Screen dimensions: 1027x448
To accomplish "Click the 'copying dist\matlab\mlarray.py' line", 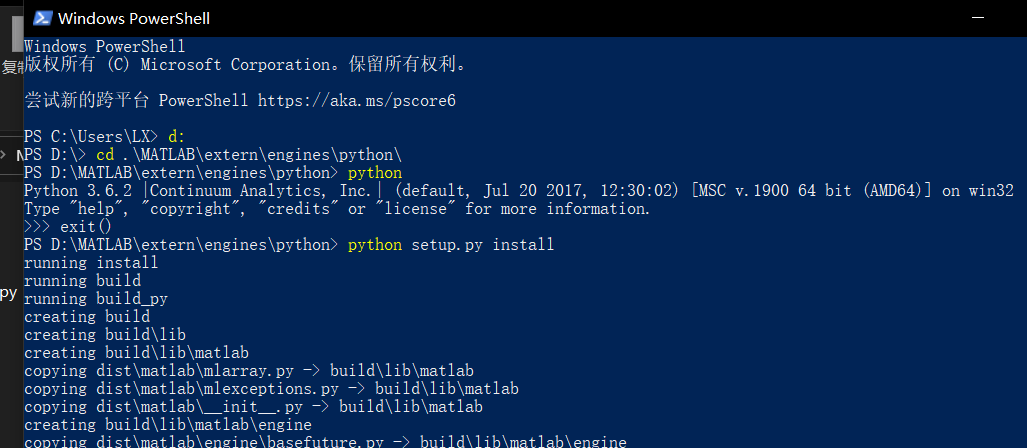I will pos(248,371).
